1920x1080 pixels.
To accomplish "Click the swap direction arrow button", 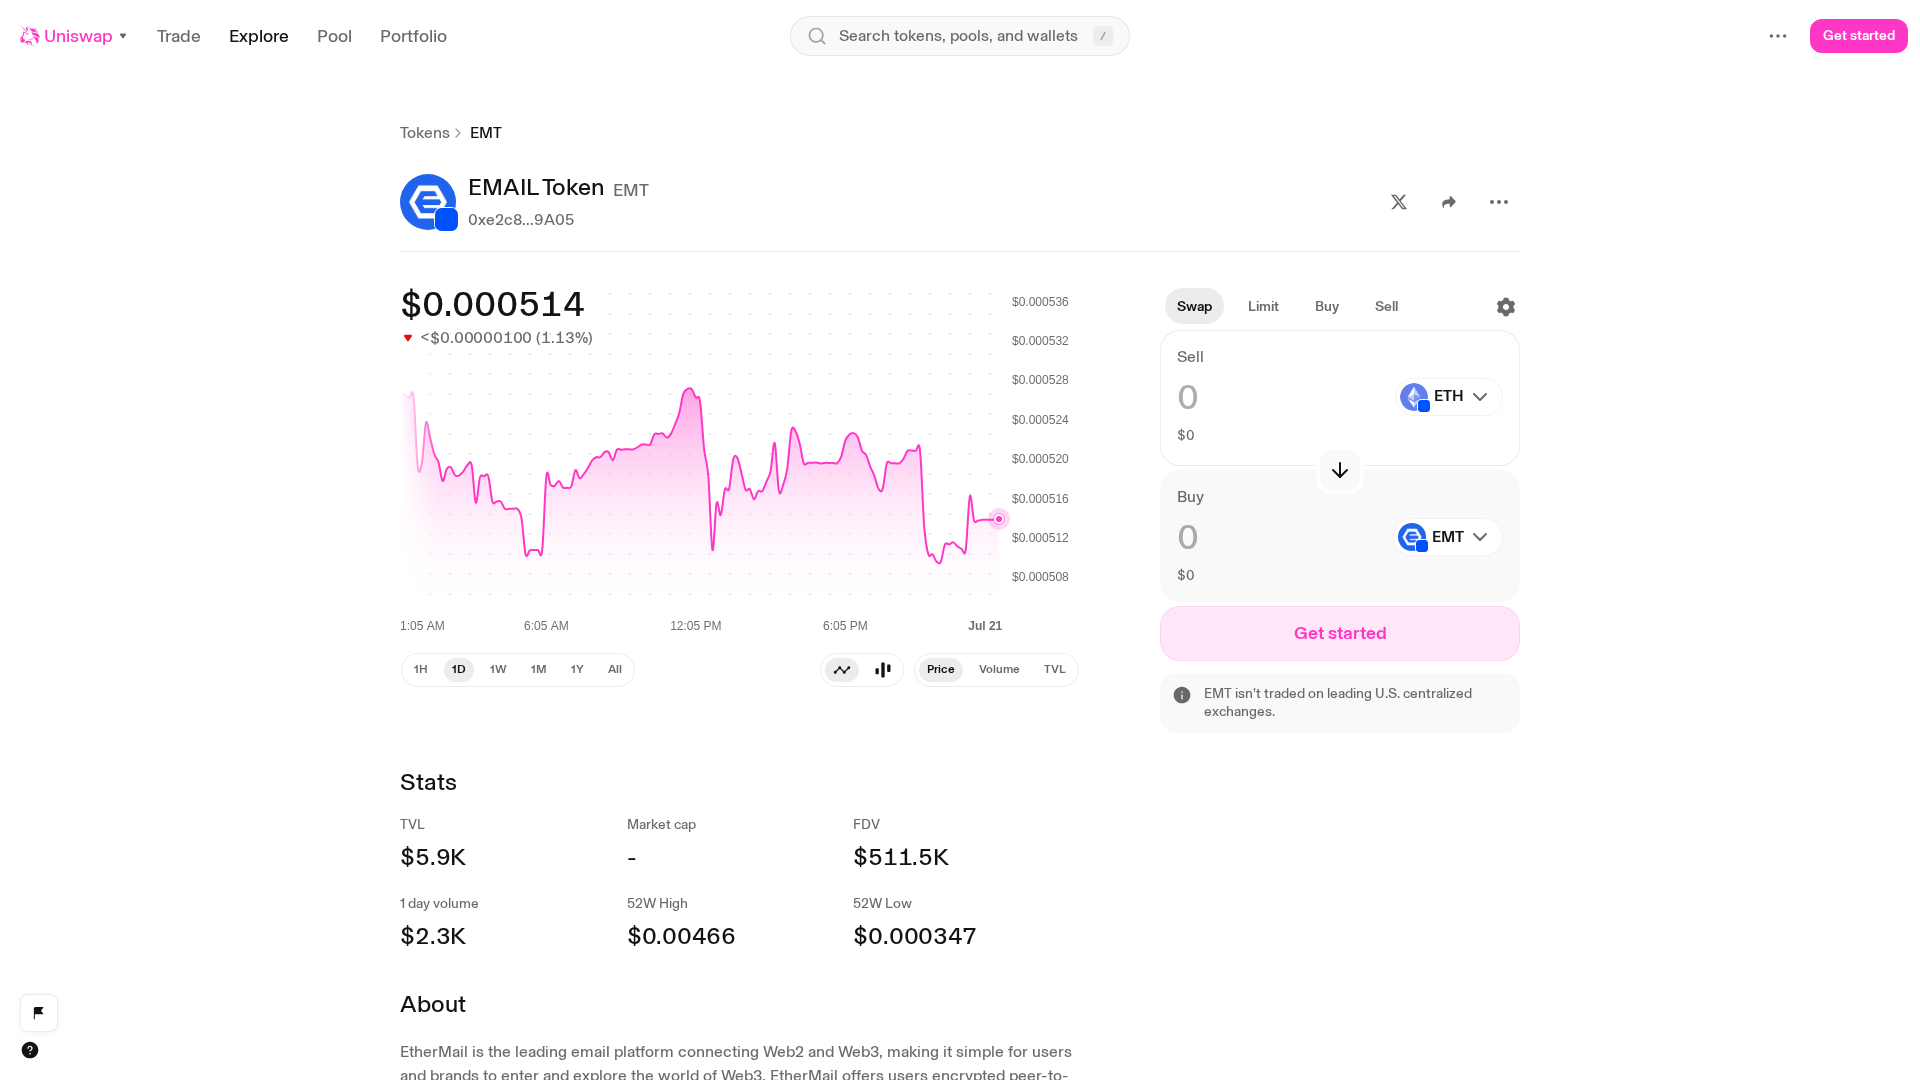I will tap(1340, 470).
